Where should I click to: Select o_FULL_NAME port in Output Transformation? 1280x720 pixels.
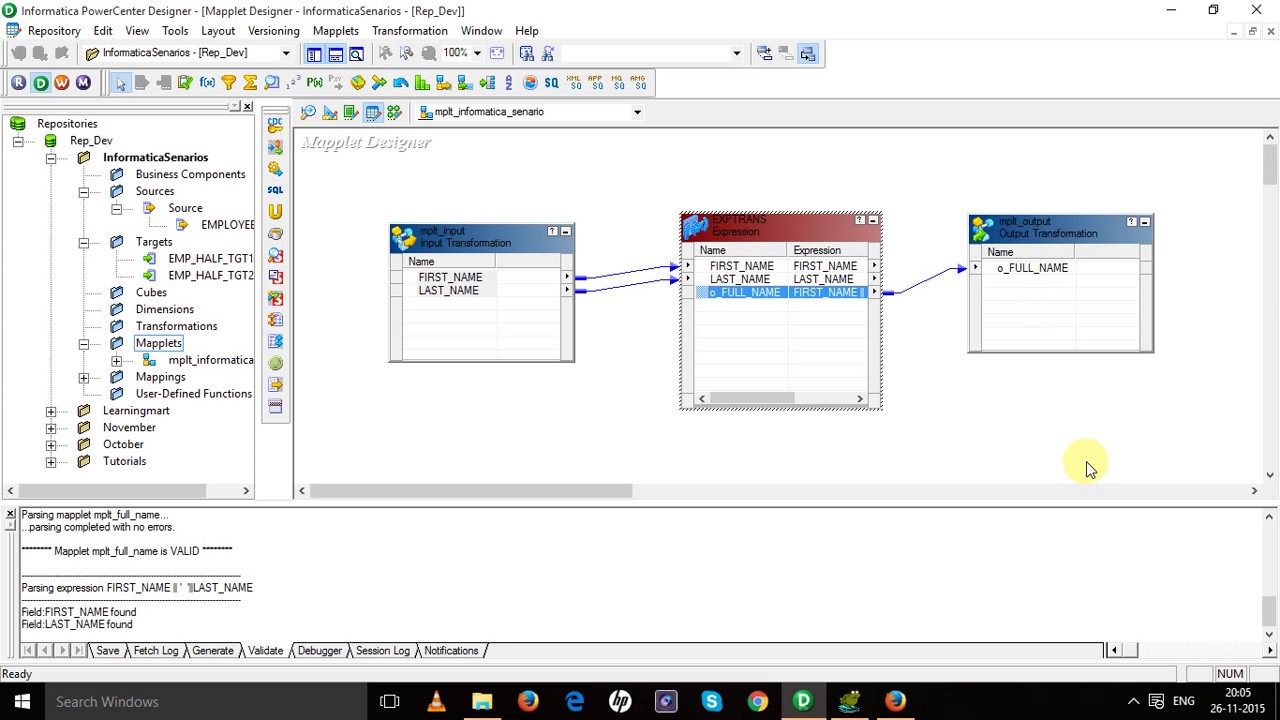tap(1032, 268)
